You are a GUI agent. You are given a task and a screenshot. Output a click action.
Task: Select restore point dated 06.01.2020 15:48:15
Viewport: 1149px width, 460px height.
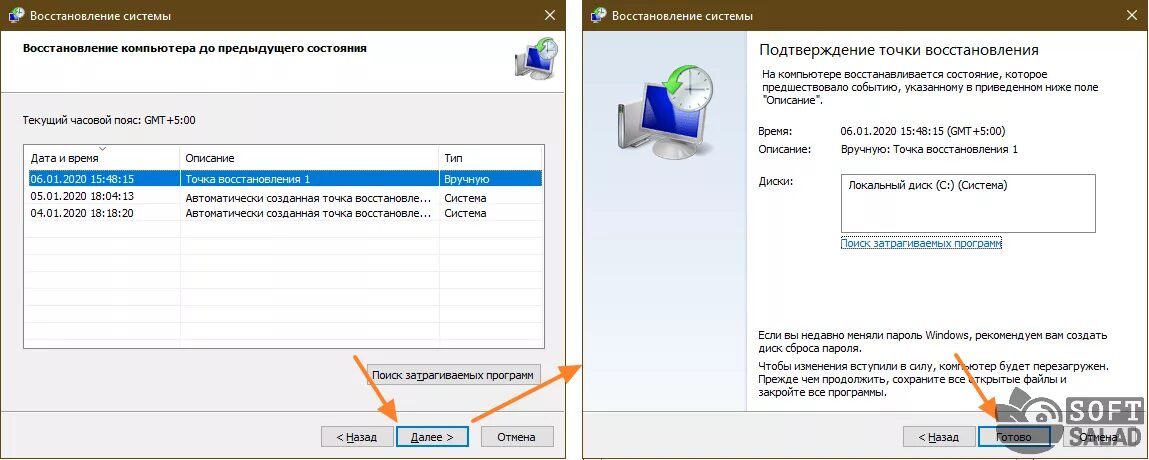click(x=283, y=179)
